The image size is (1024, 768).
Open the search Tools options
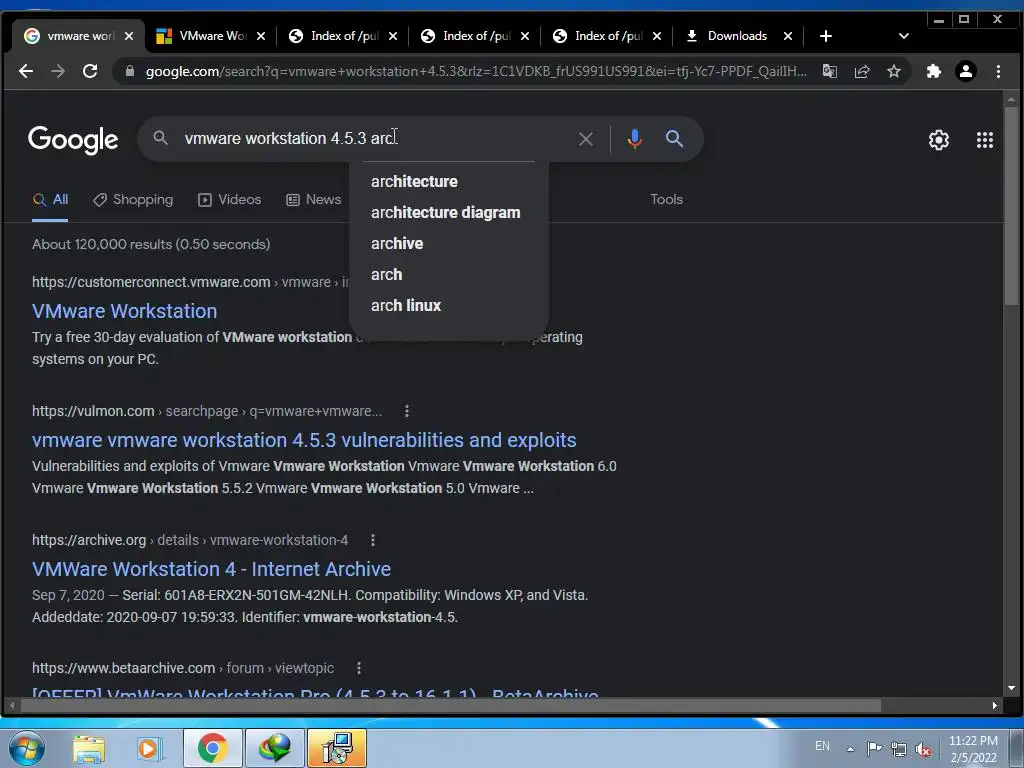666,199
